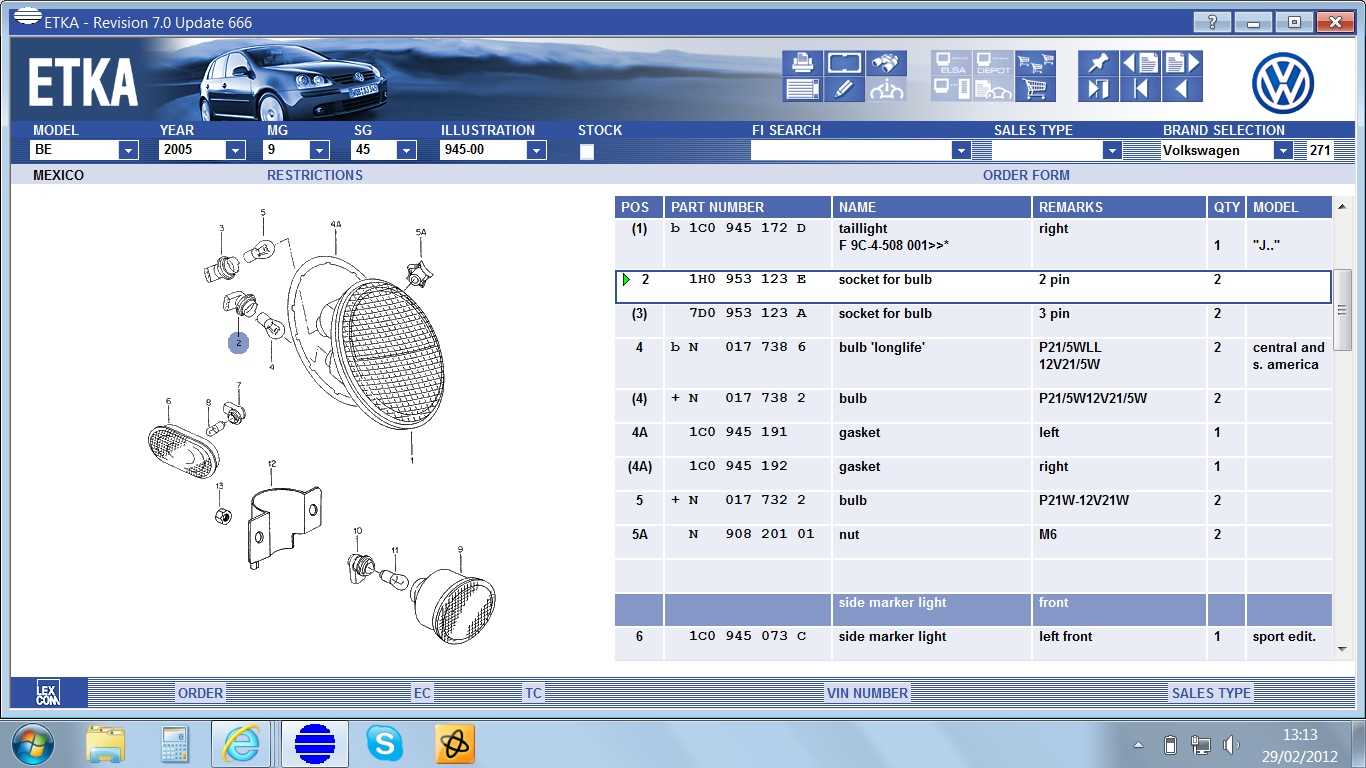Open Skype from the taskbar
1366x768 pixels.
point(385,744)
